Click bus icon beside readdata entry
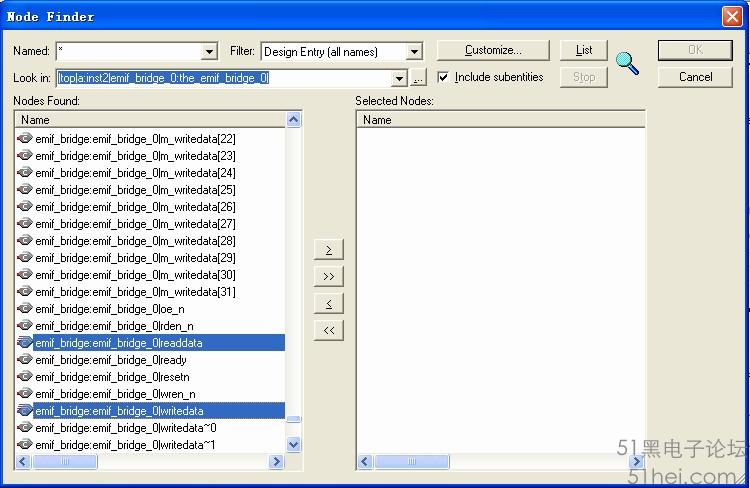The image size is (750, 488). (25, 343)
